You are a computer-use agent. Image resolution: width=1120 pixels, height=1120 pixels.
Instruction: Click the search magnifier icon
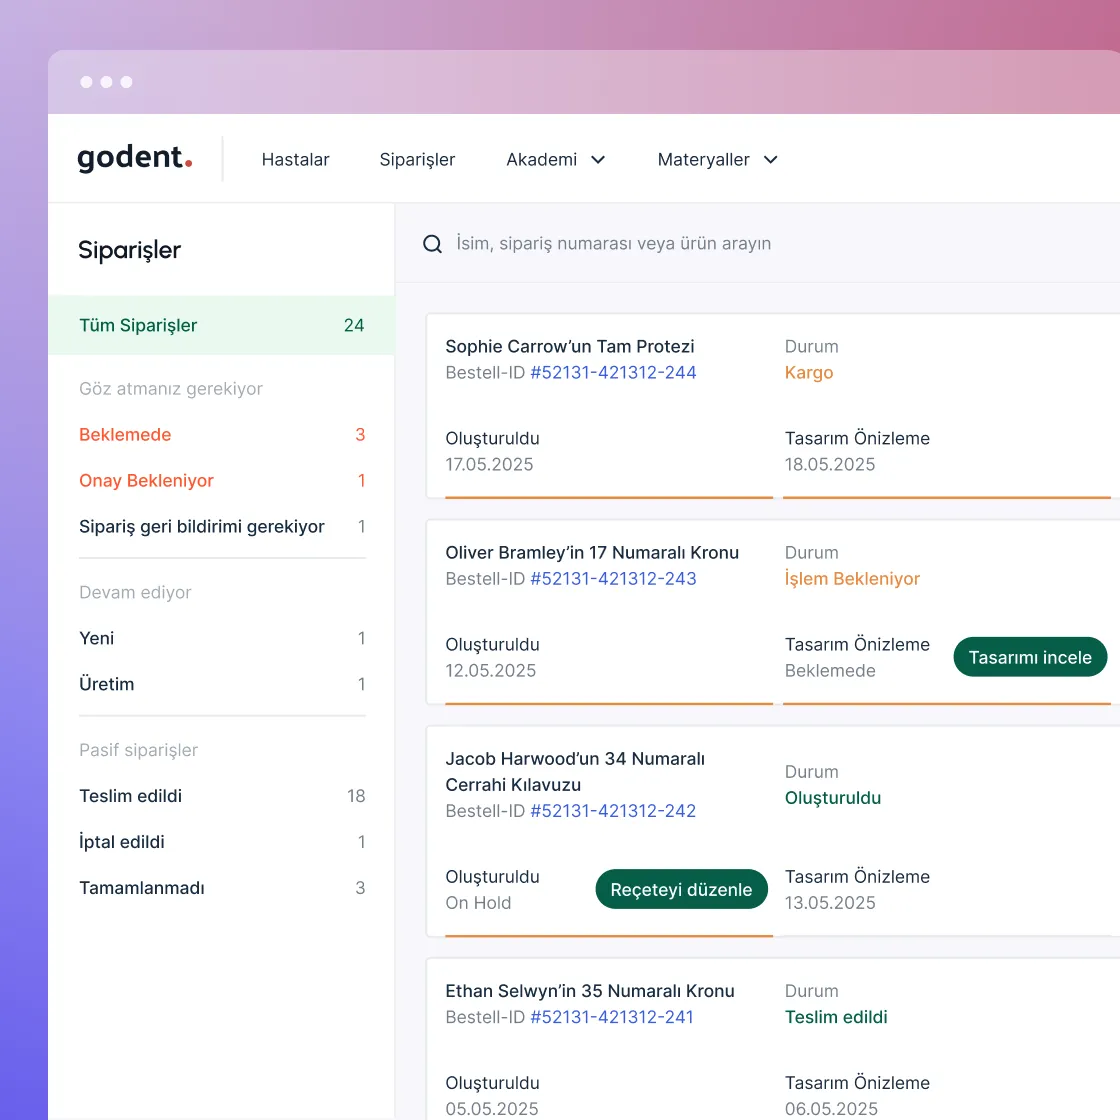[432, 244]
